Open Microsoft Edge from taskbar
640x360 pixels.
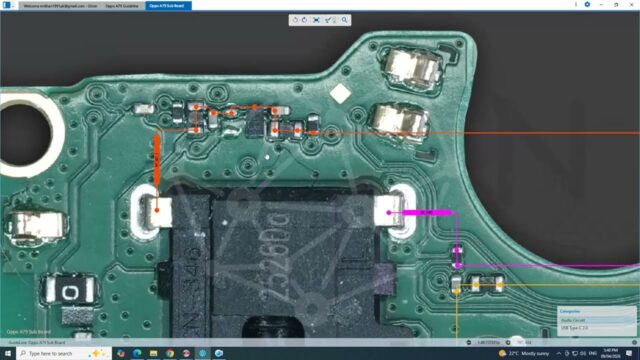pos(137,353)
